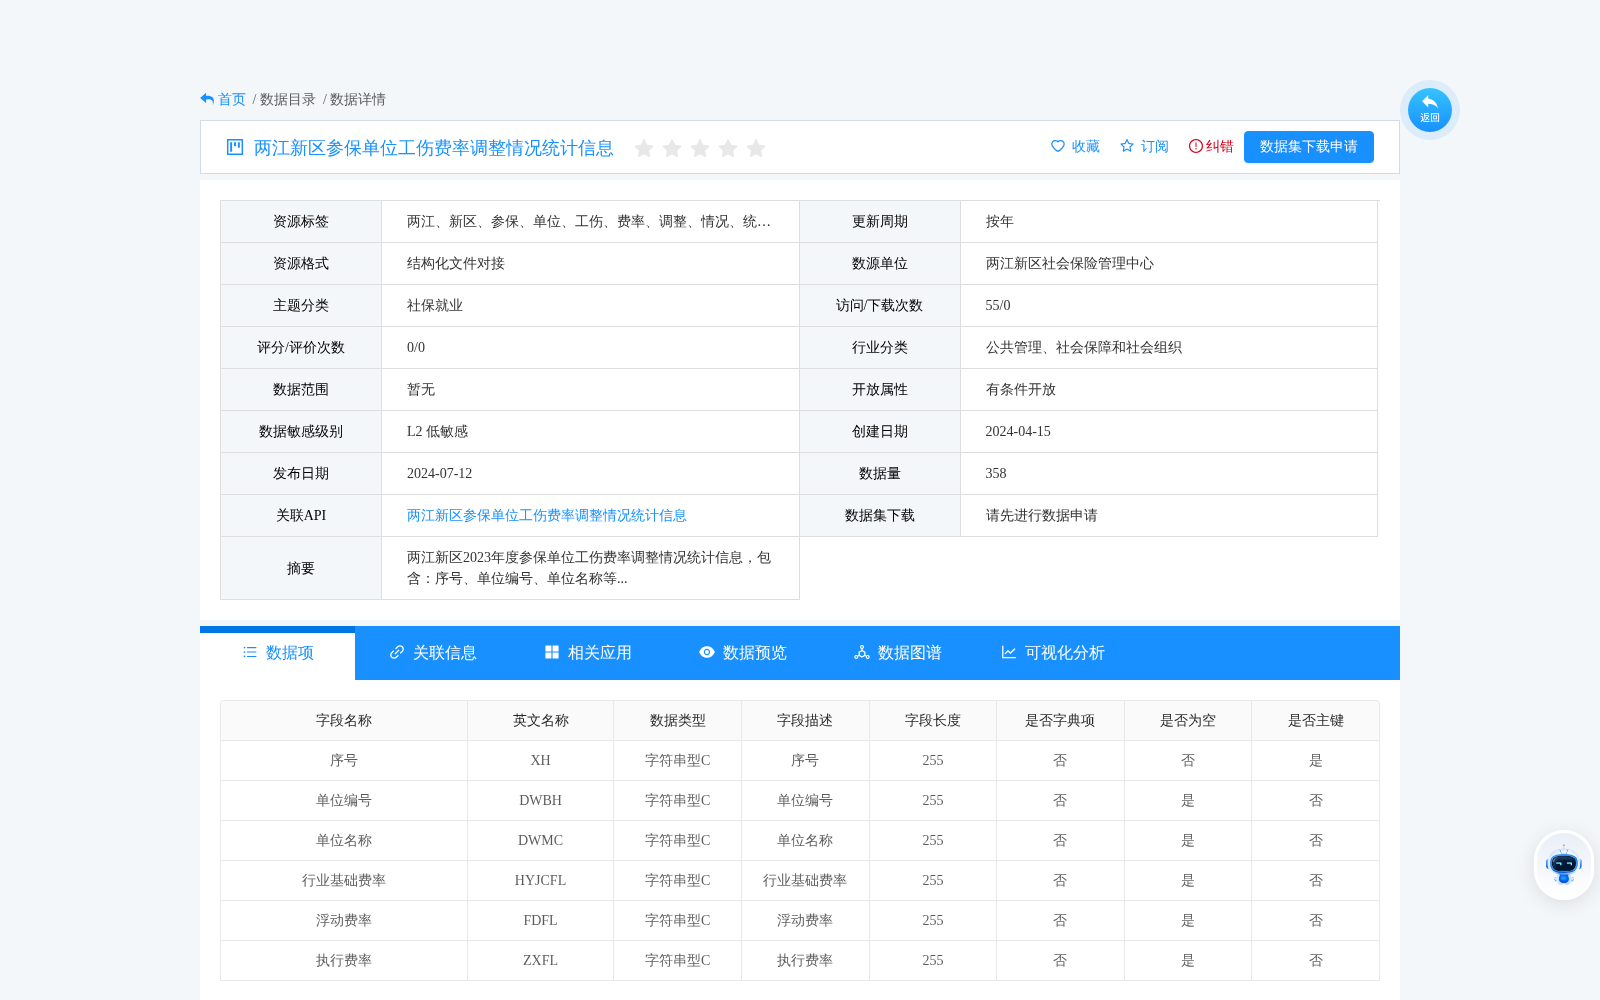Open the 关联API dataset link
This screenshot has width=1600, height=1000.
click(546, 515)
